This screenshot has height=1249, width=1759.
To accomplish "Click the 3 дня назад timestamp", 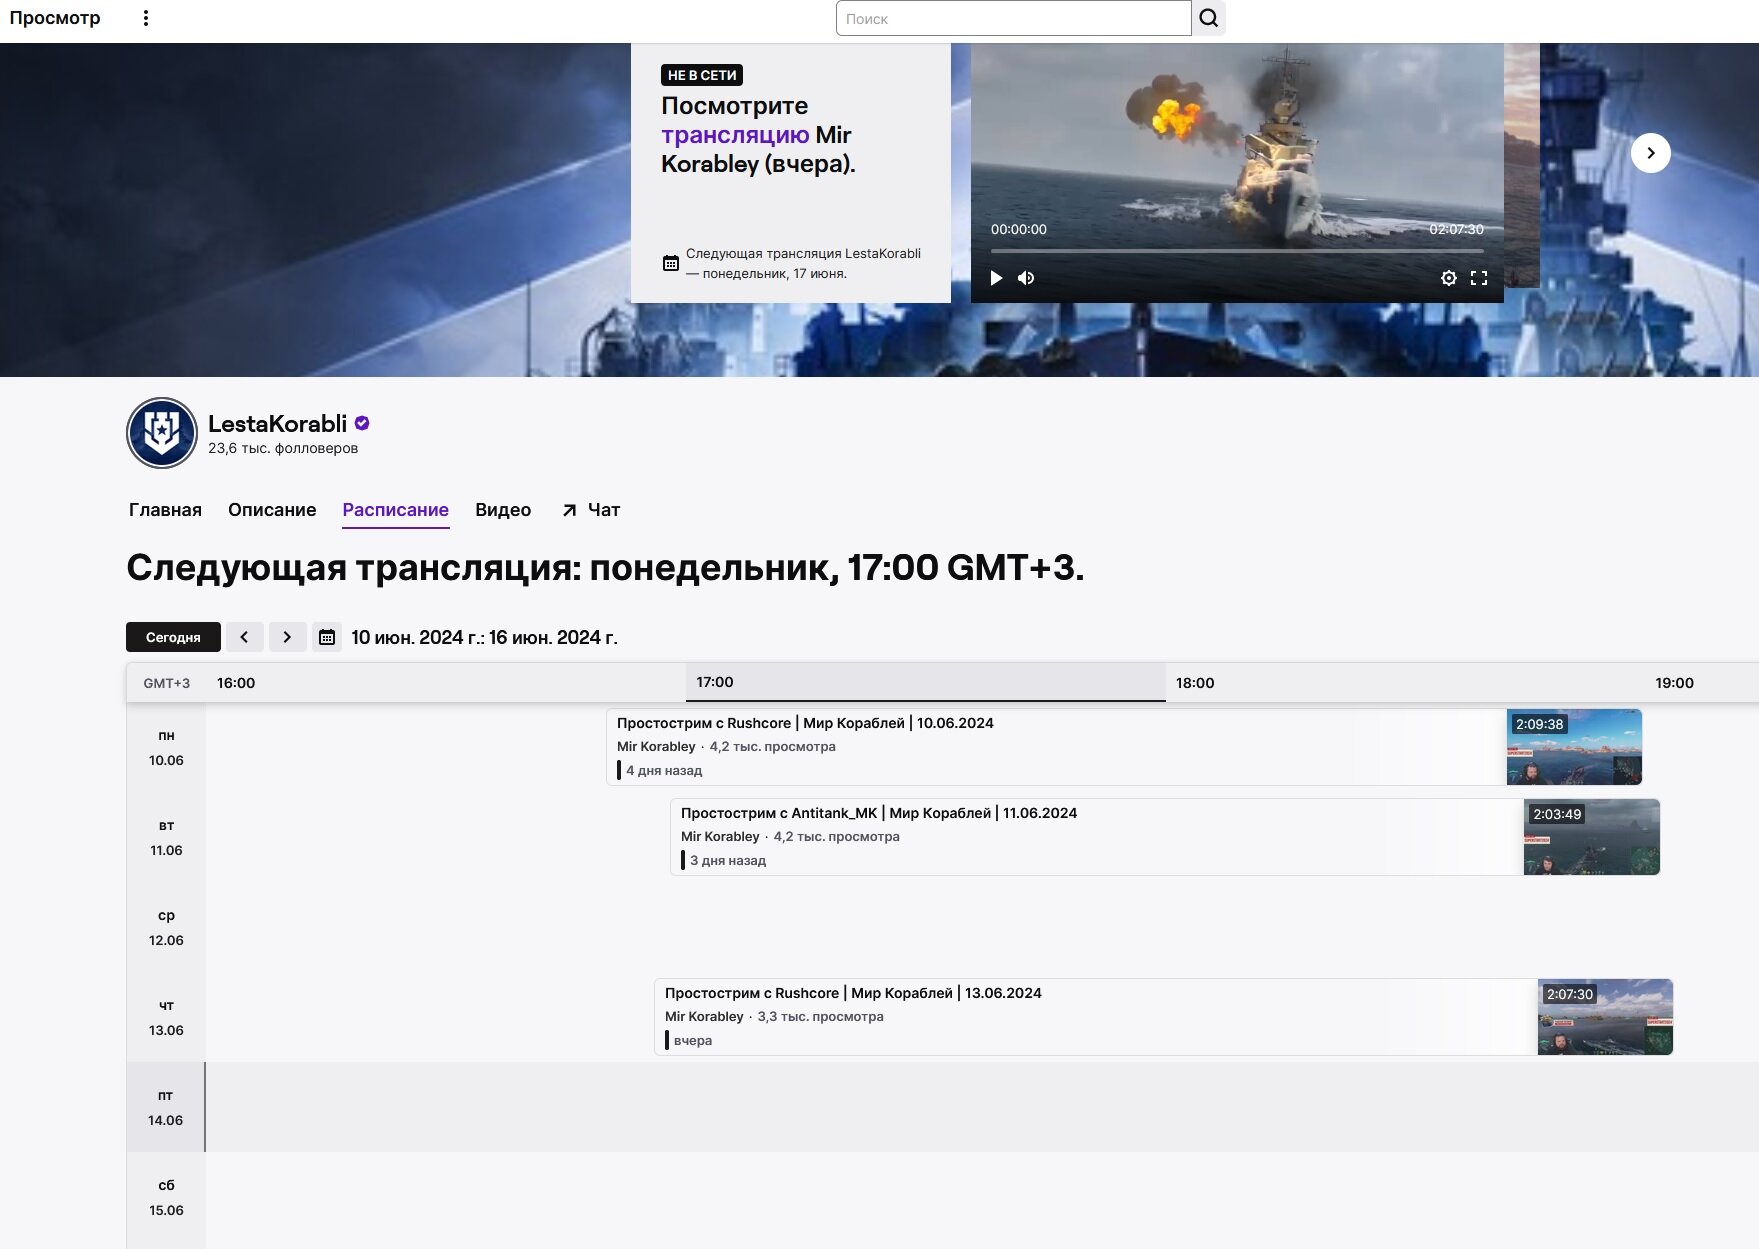I will pos(728,861).
